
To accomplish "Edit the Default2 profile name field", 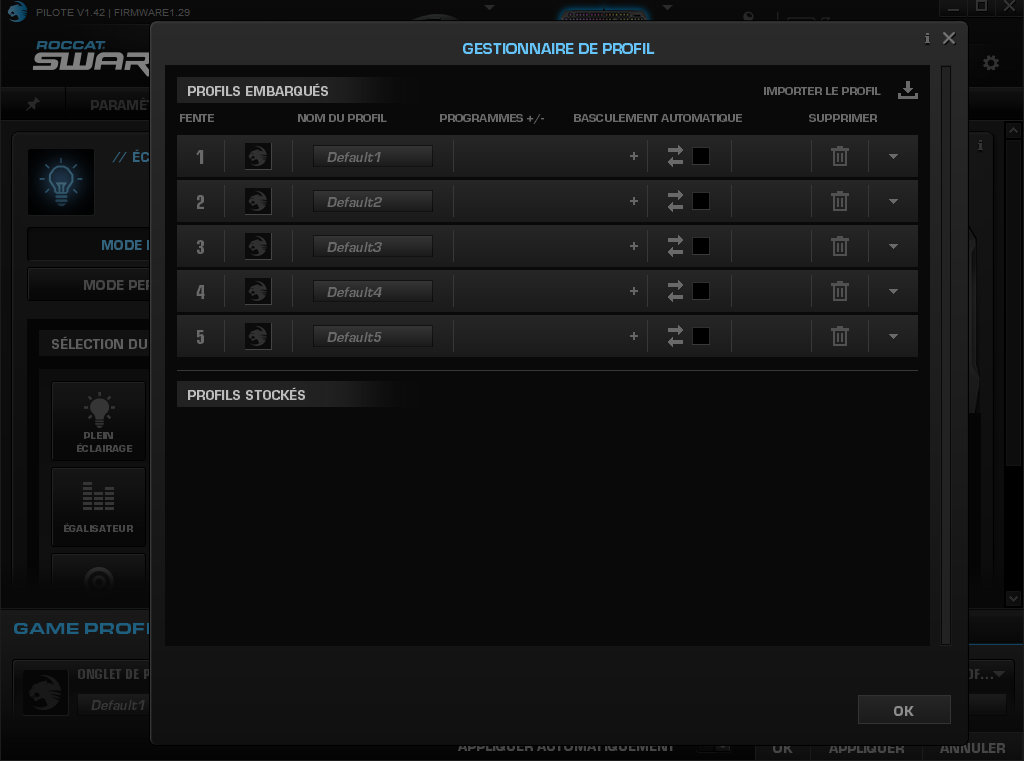I will point(373,202).
